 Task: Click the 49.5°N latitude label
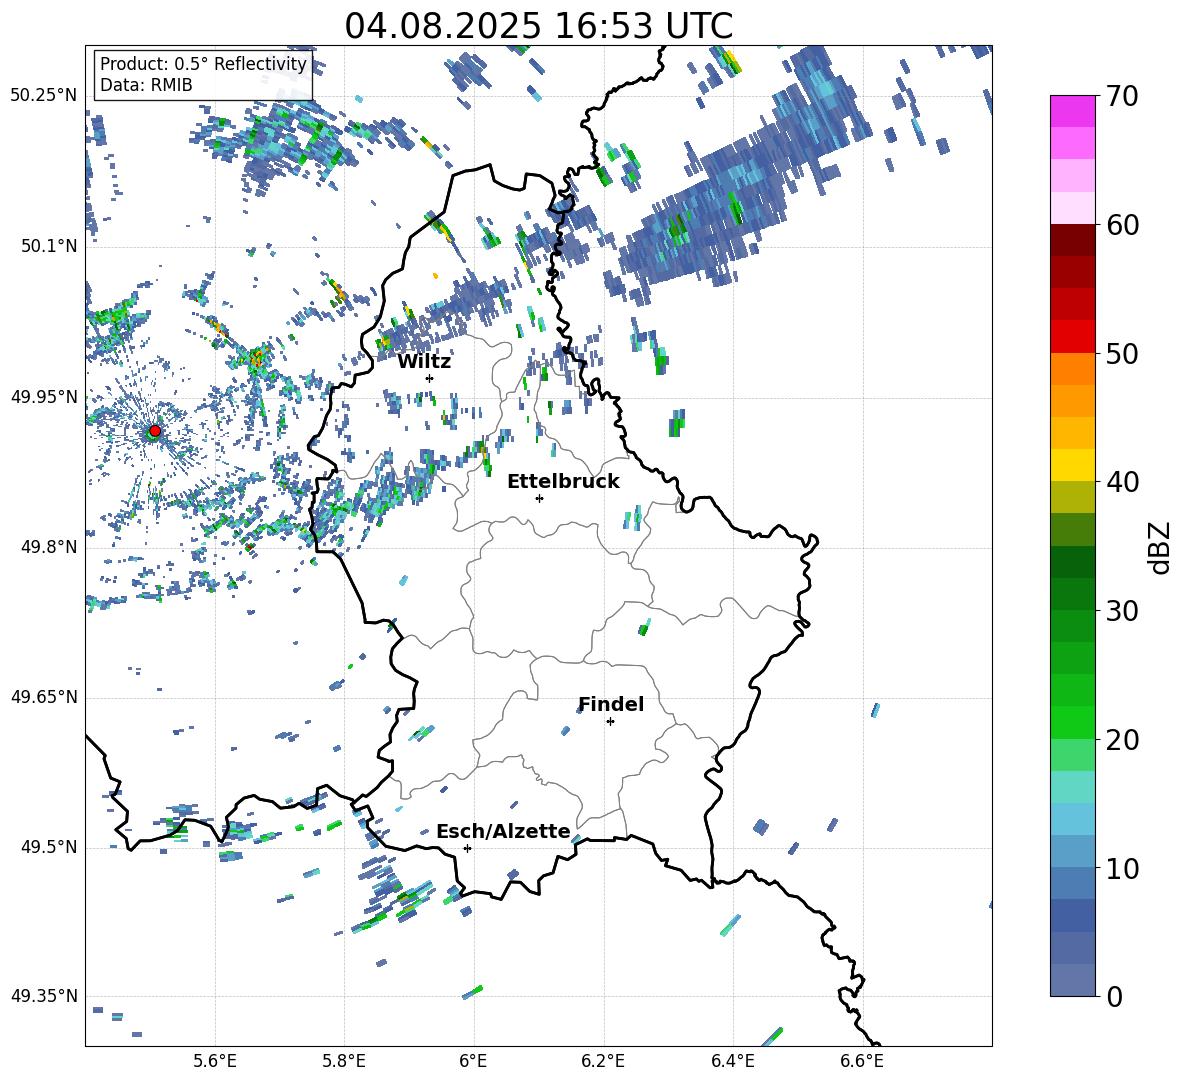[x=48, y=847]
